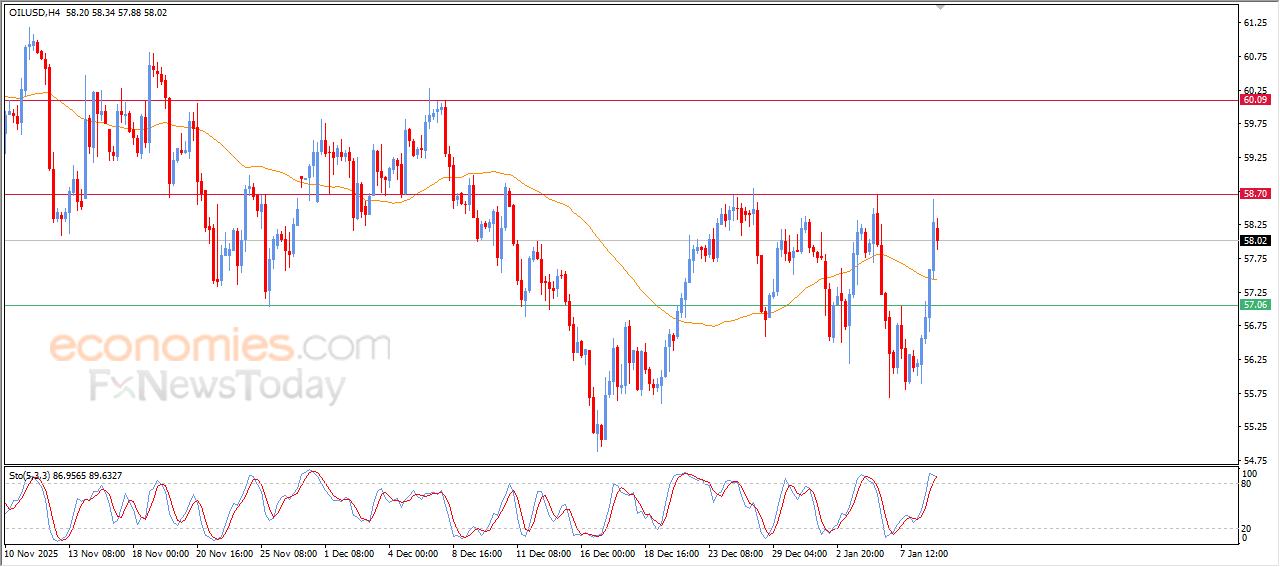Screen dimensions: 1280x567
Task: Select the stochastic 80 level label
Action: (1246, 484)
